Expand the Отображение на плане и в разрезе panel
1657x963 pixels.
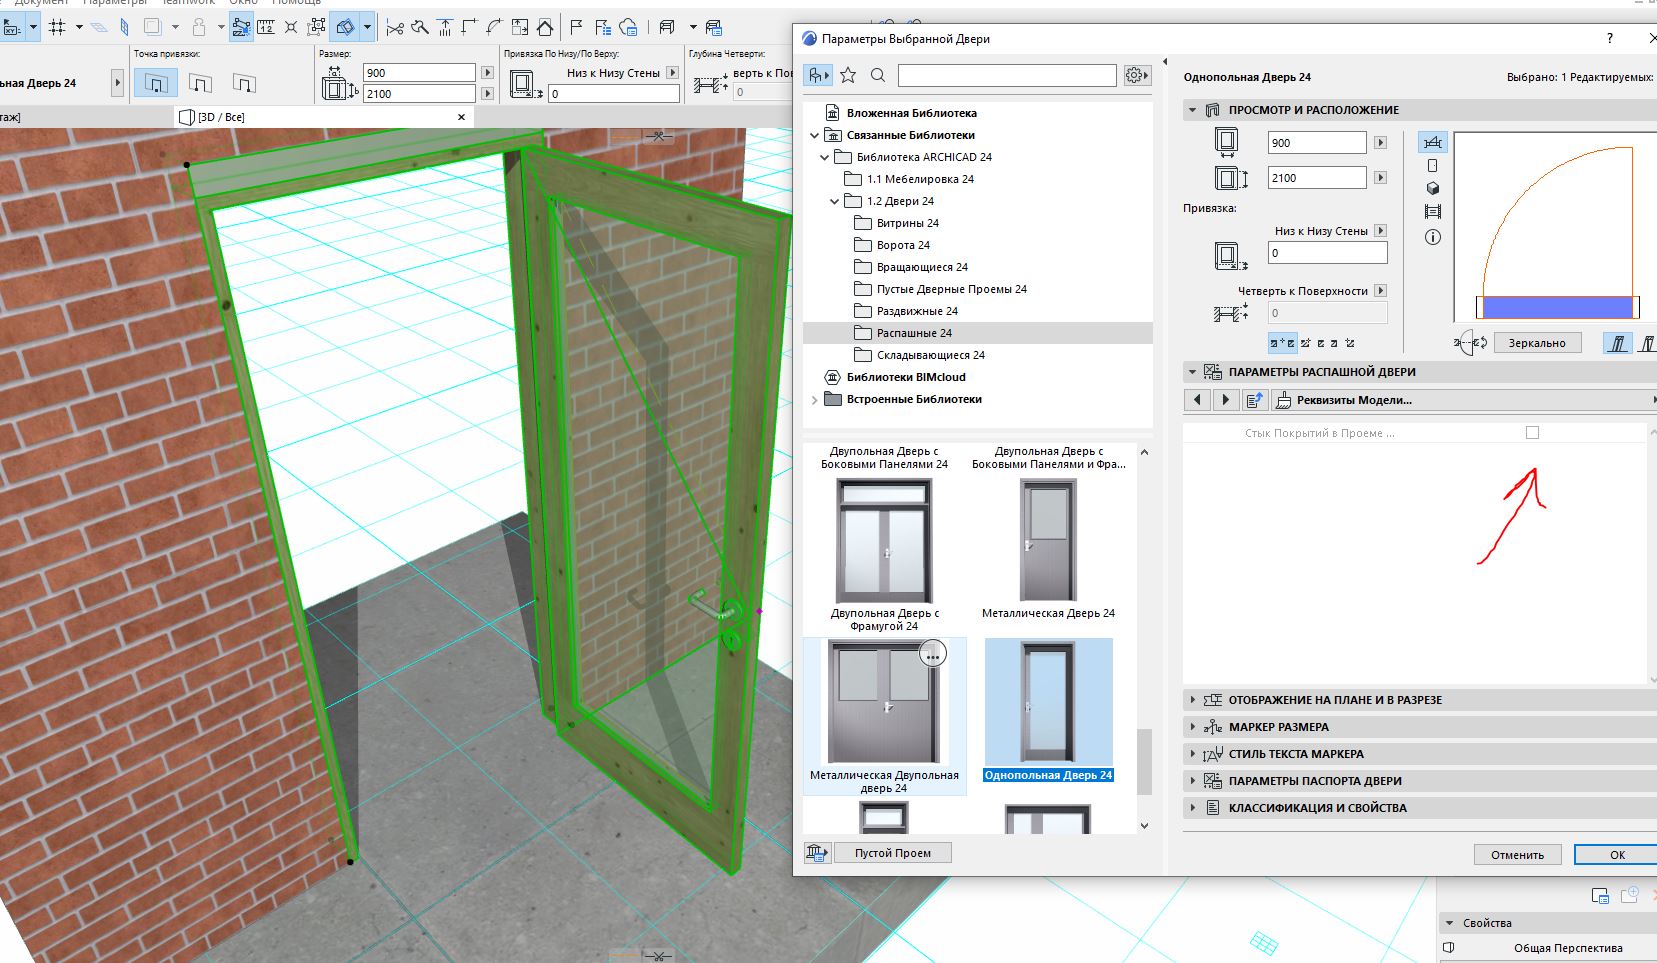tap(1192, 700)
